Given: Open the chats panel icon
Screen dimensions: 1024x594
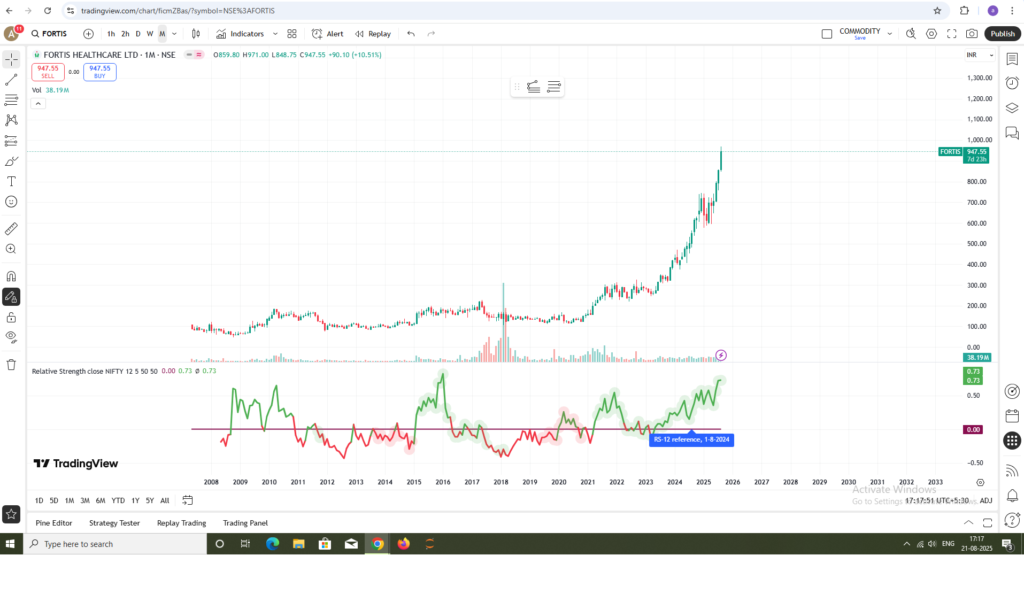Looking at the screenshot, I should [x=1012, y=133].
